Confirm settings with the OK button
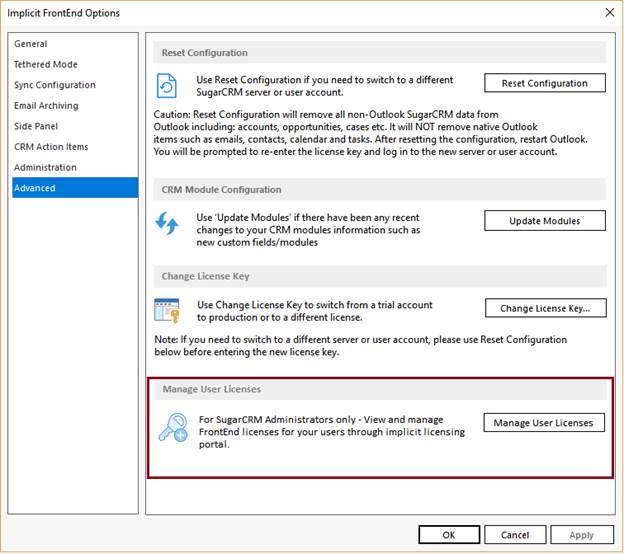Screen dimensions: 624x554 point(449,535)
